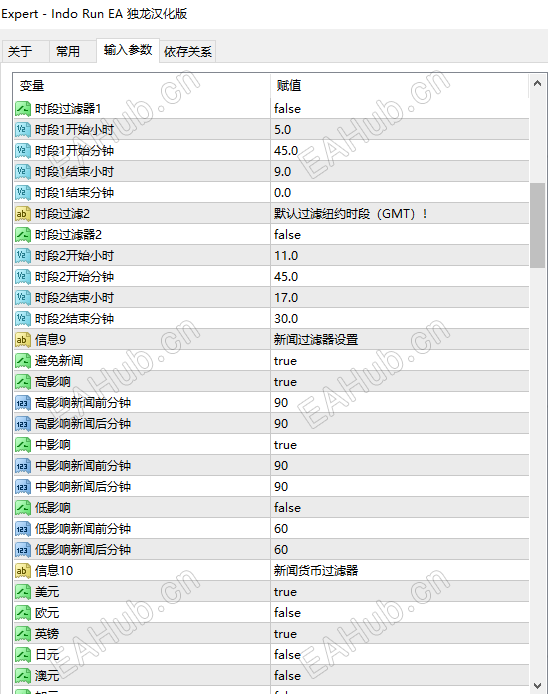
Task: Click the 欧元 variable name
Action: [x=47, y=613]
